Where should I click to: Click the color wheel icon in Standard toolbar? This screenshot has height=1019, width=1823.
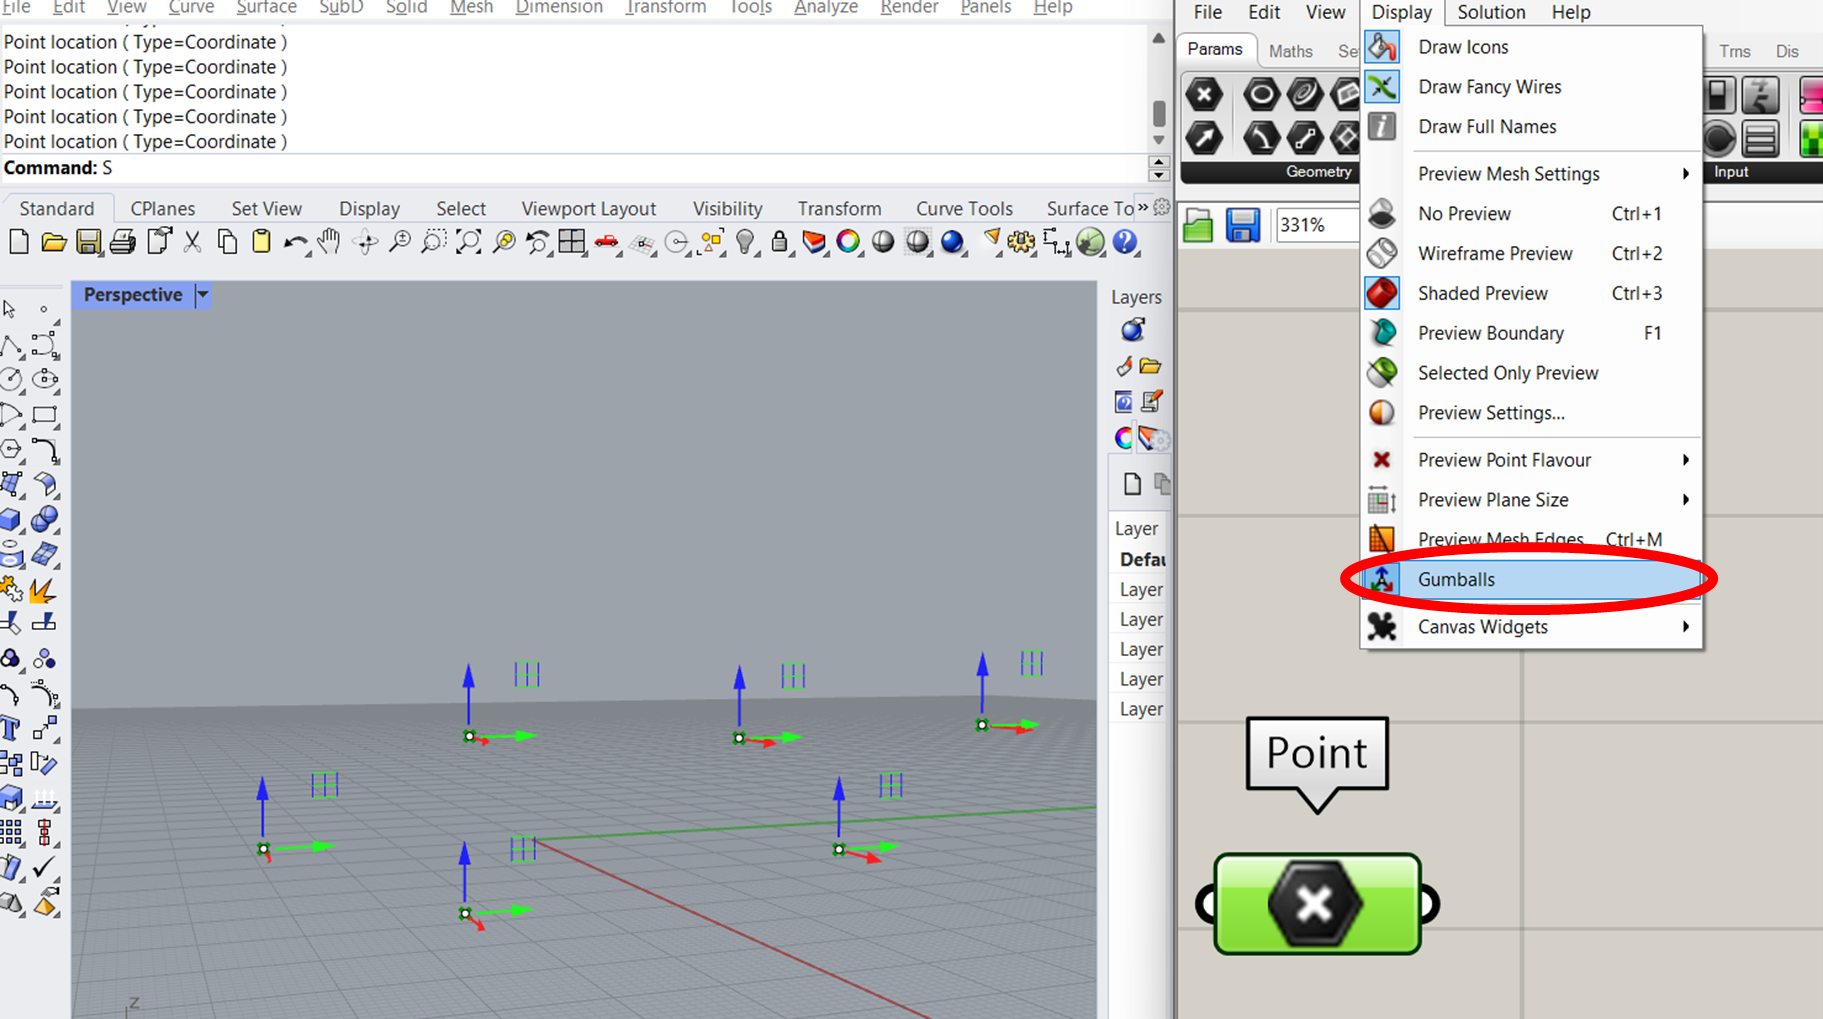tap(848, 242)
